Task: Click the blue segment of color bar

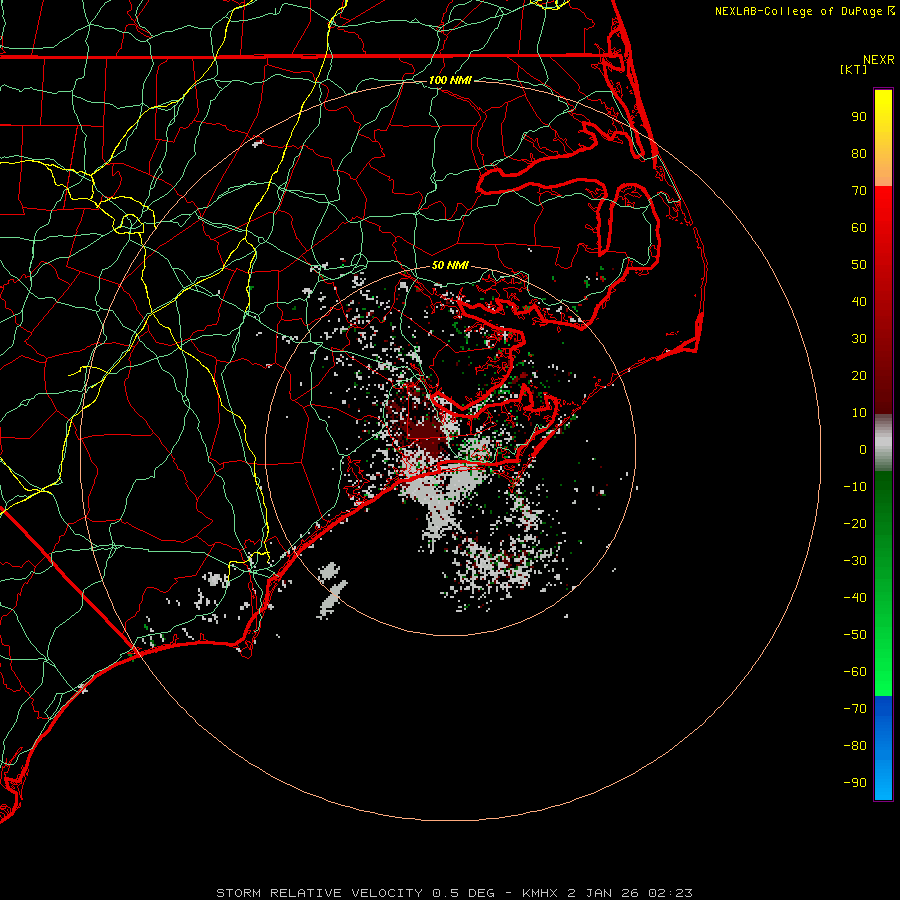Action: pyautogui.click(x=883, y=748)
